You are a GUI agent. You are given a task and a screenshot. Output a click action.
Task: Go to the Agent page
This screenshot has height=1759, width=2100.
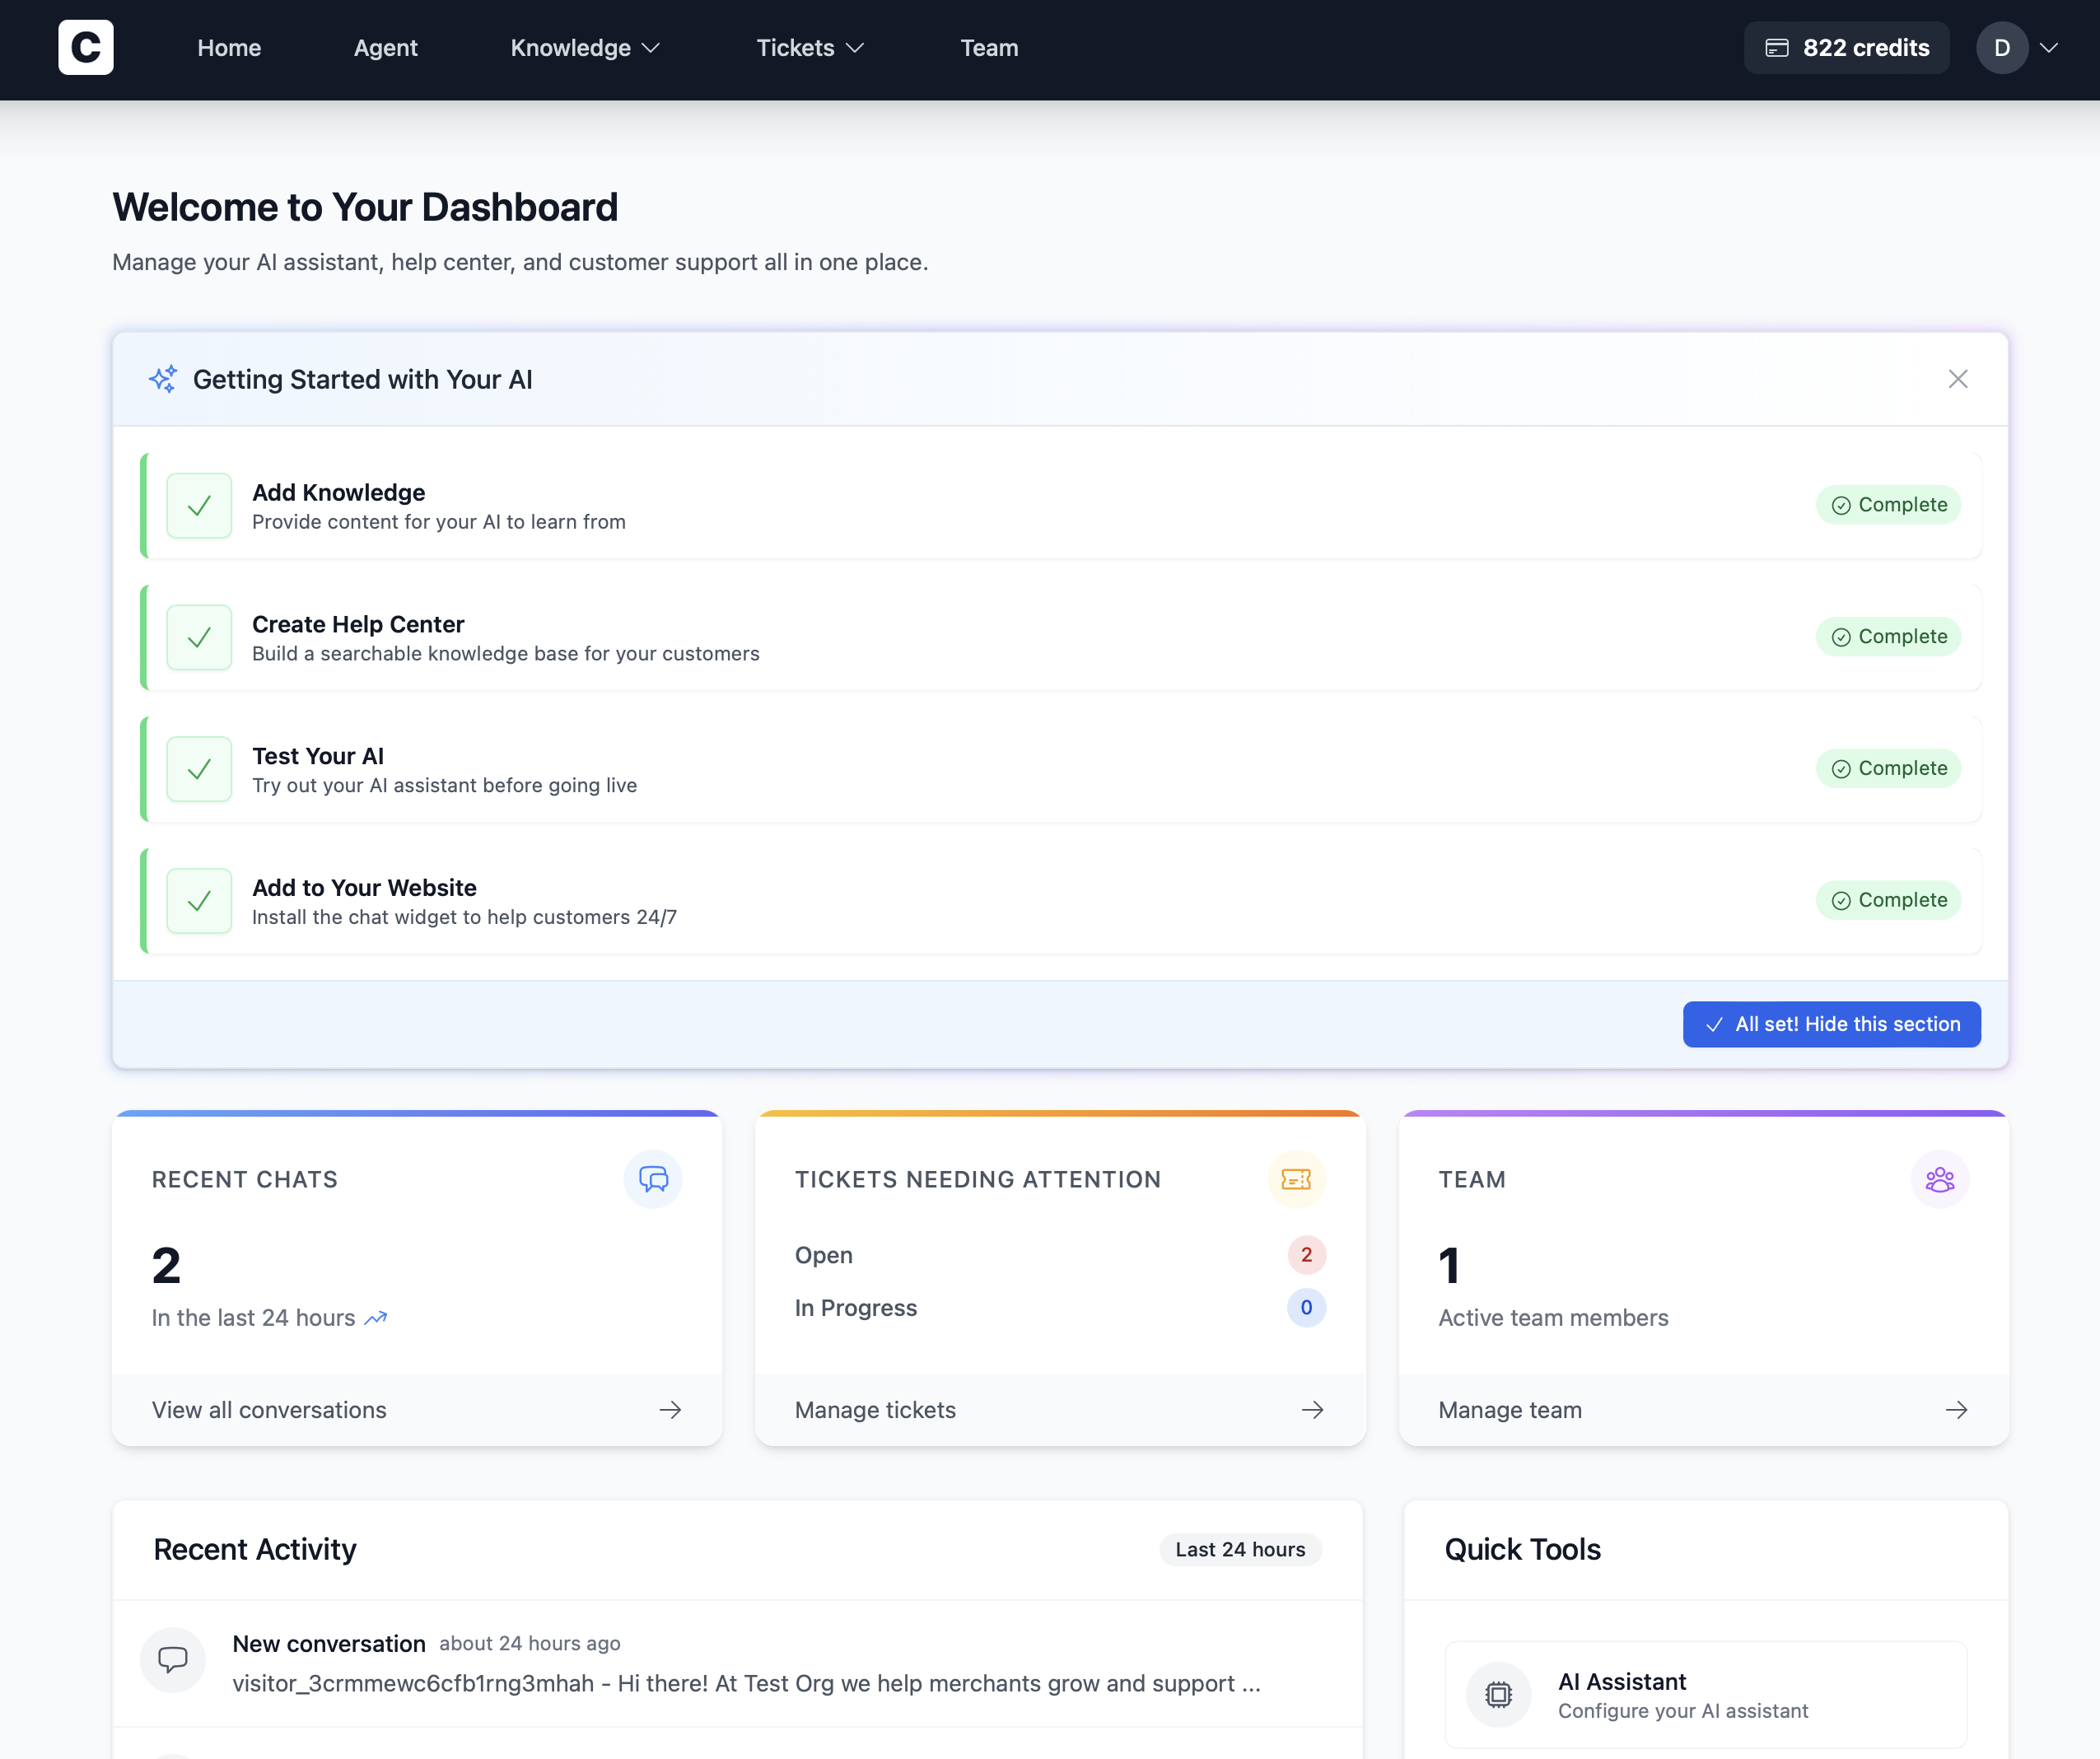coord(385,48)
